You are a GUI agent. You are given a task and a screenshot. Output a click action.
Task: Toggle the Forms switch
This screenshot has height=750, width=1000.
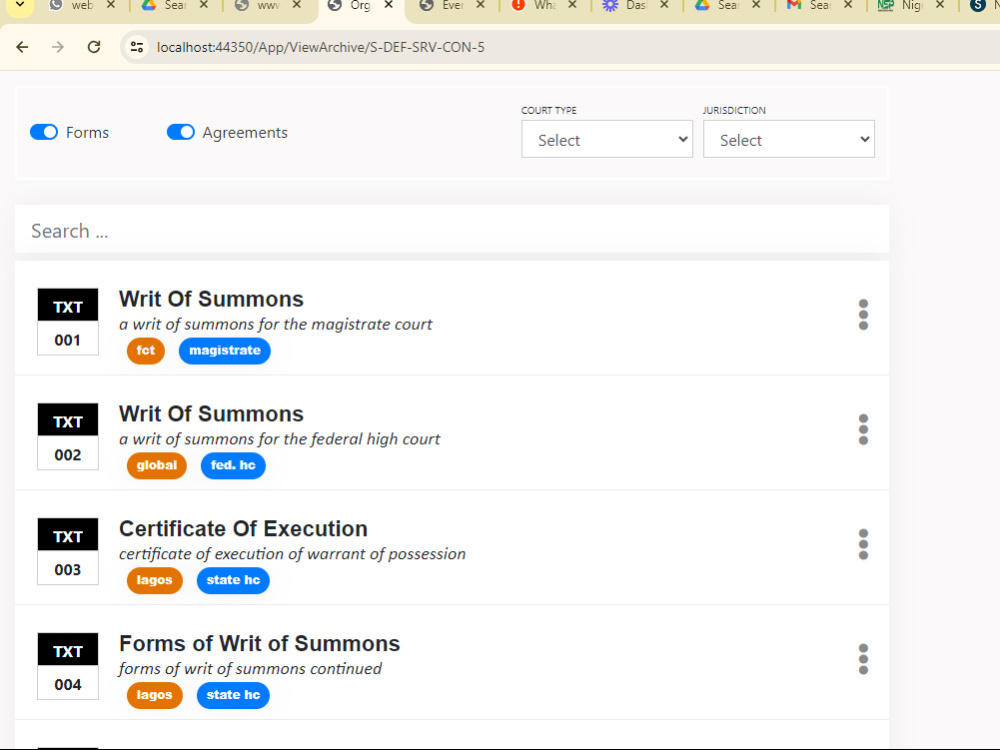tap(44, 132)
